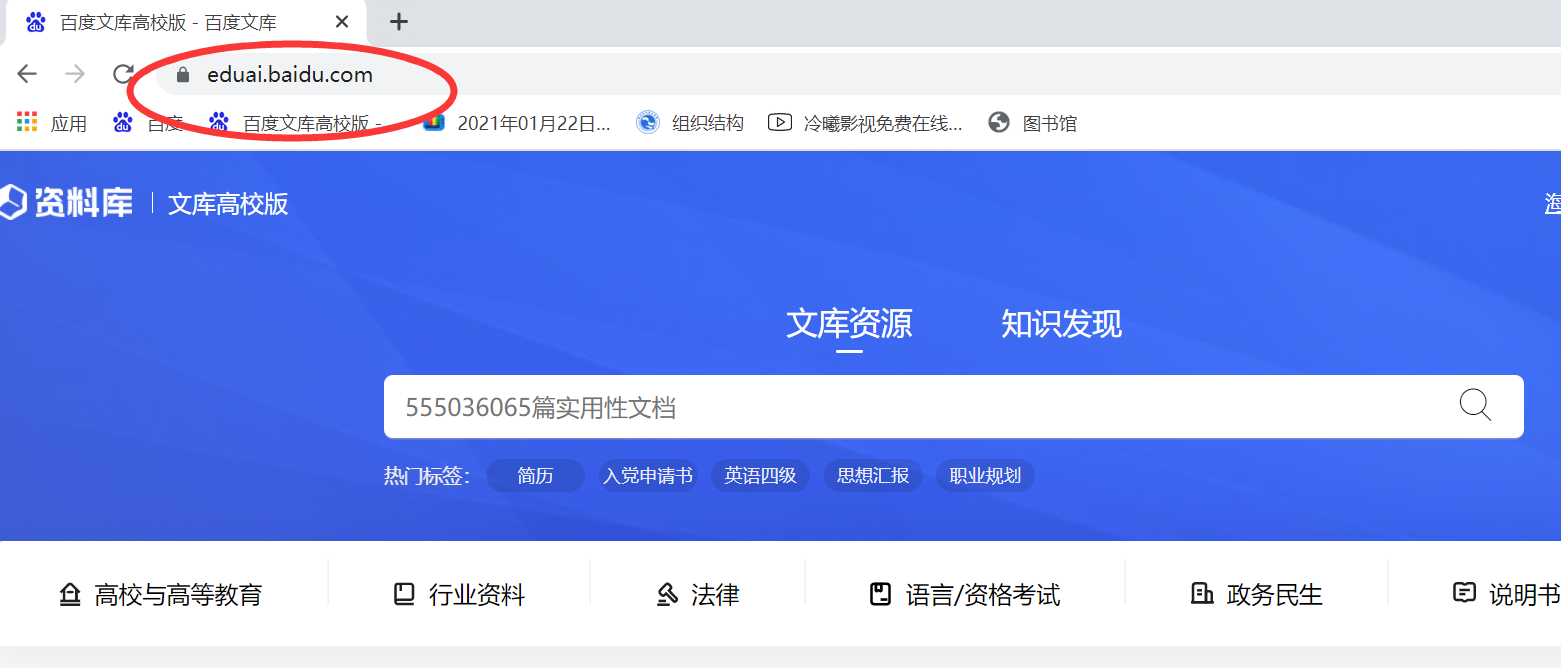
Task: Switch to the 知识发现 tab
Action: 1061,324
